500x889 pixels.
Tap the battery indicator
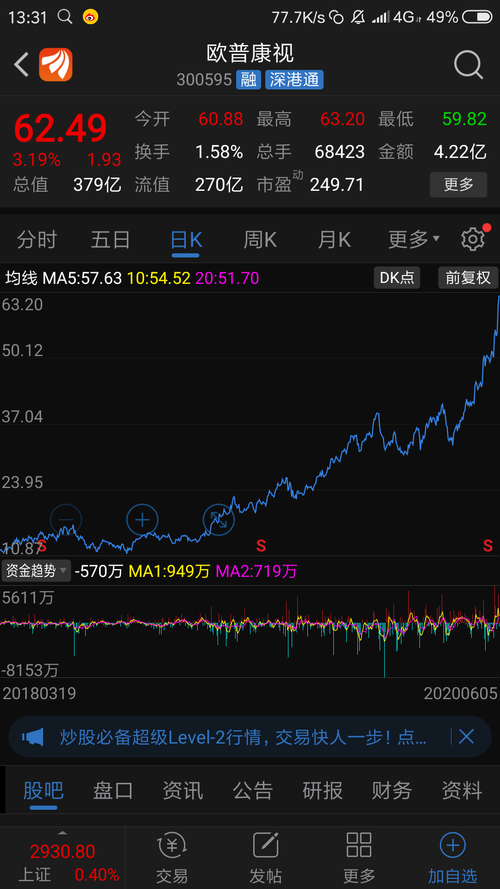coord(477,17)
